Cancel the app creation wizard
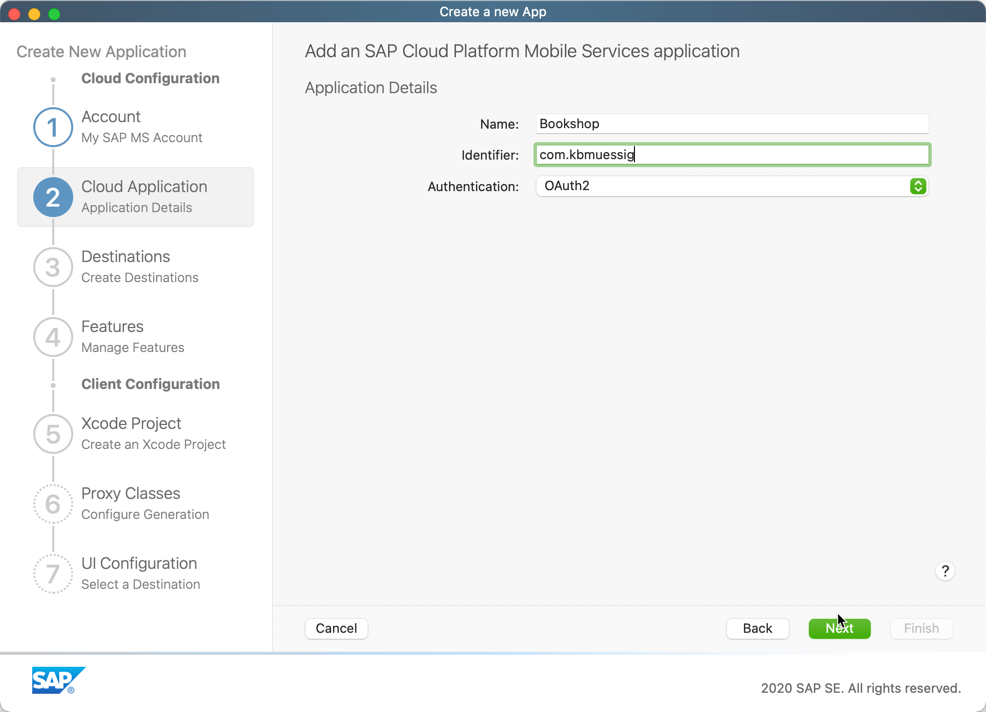986x712 pixels. tap(336, 628)
